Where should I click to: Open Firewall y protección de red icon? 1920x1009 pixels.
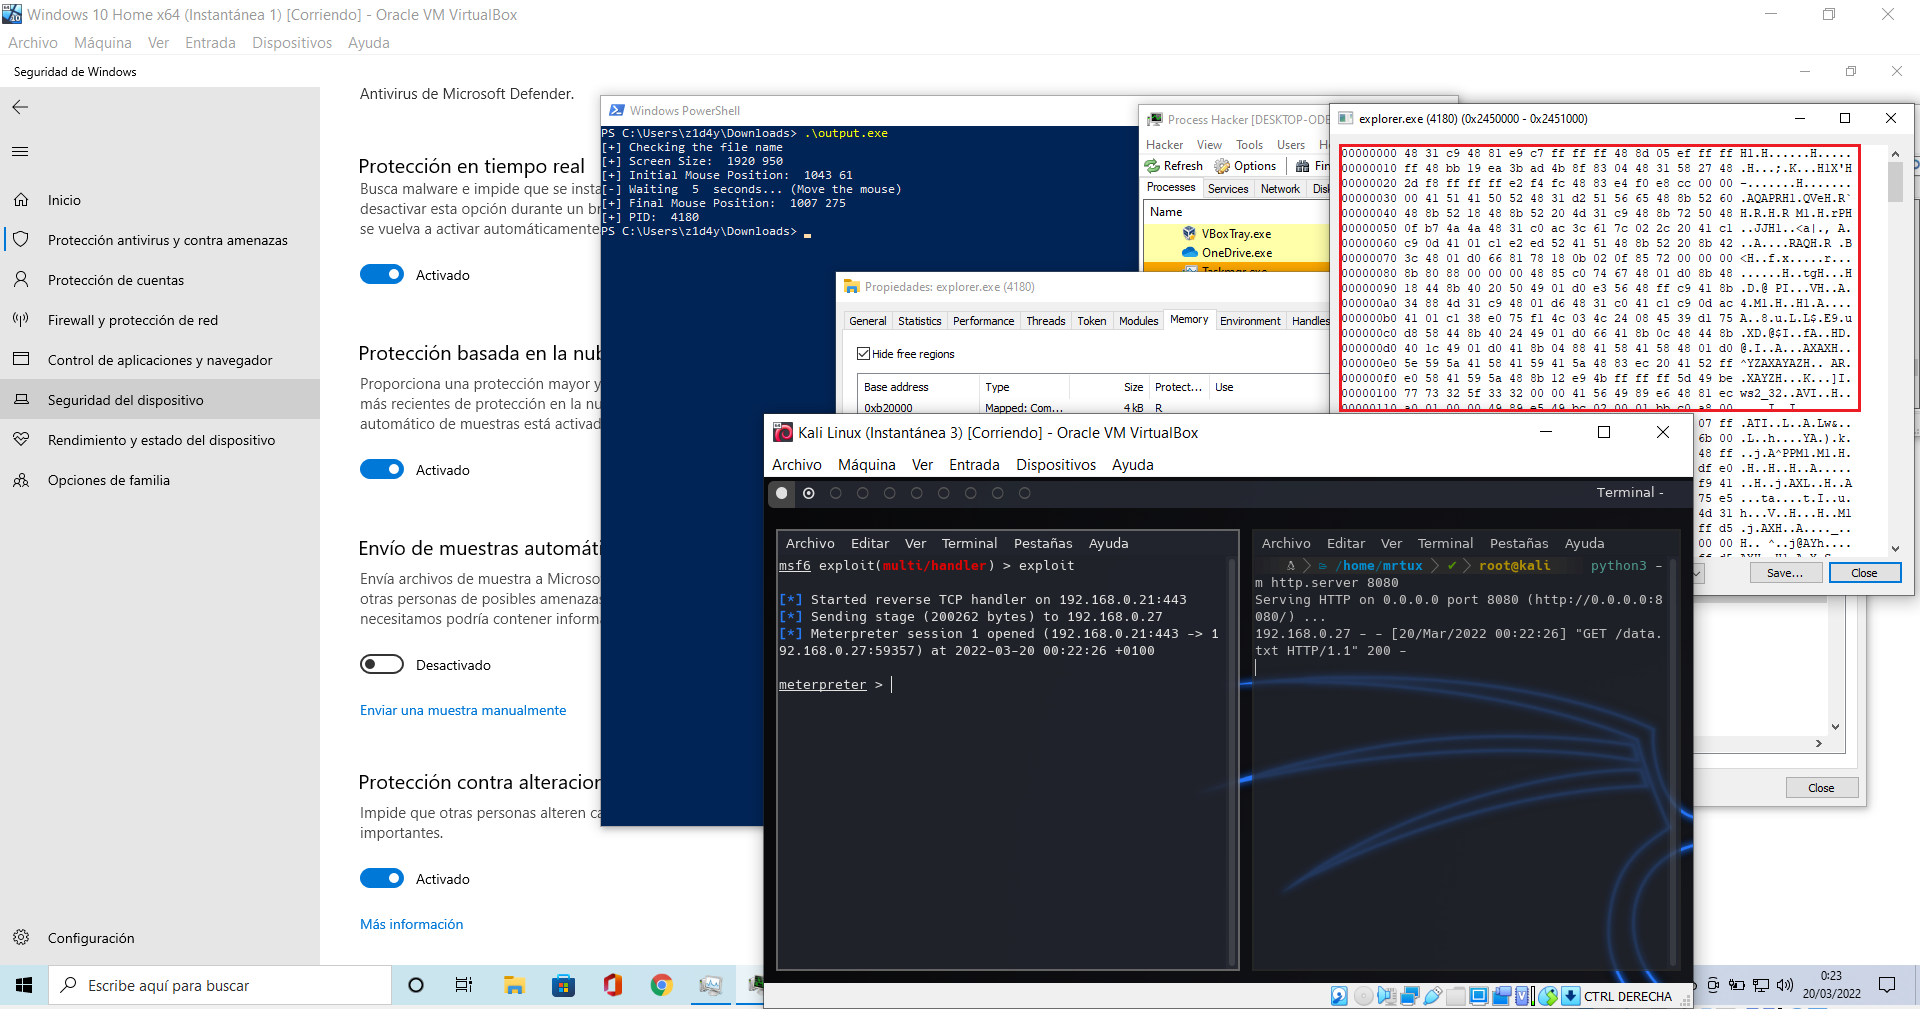click(x=21, y=320)
